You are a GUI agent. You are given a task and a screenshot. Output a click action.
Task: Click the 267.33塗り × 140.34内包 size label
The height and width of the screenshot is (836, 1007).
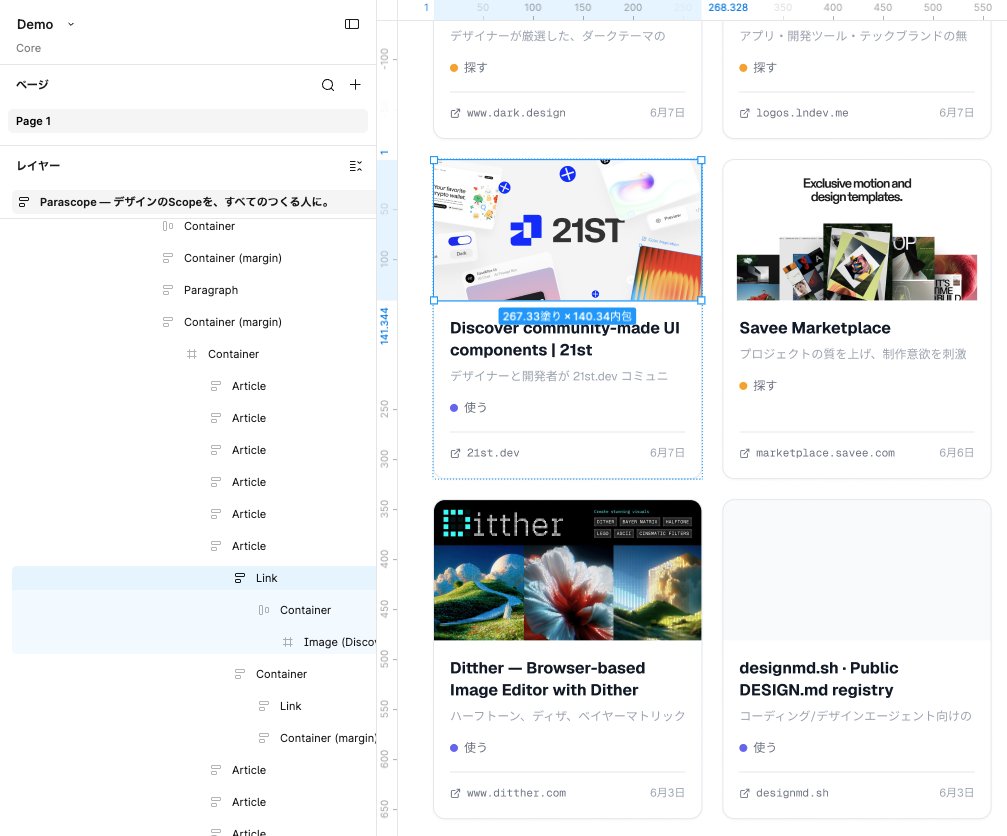(x=567, y=316)
